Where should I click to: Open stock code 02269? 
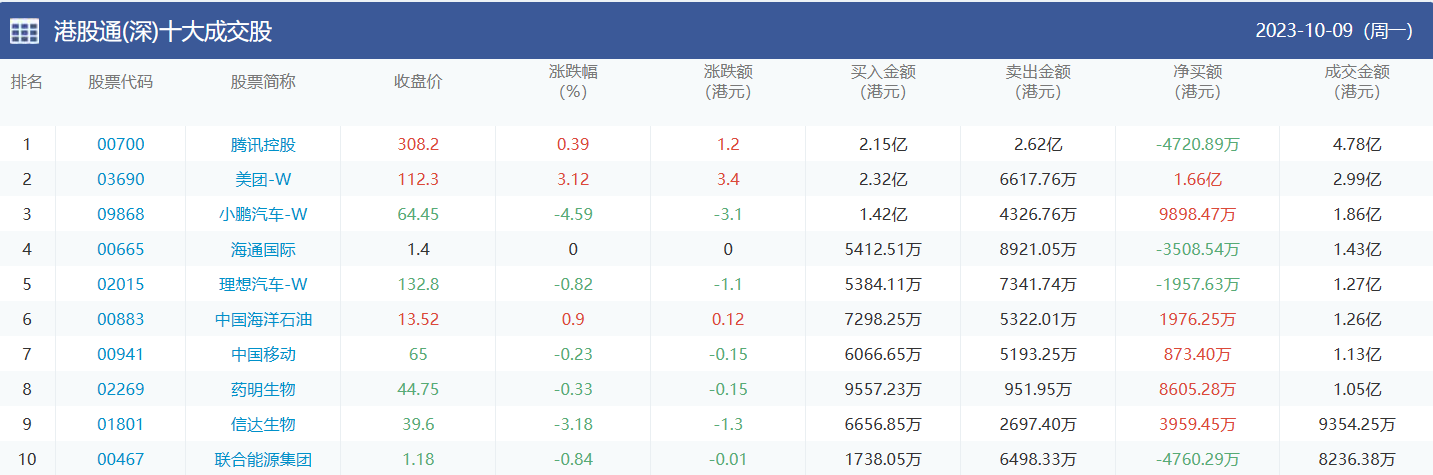click(x=120, y=389)
